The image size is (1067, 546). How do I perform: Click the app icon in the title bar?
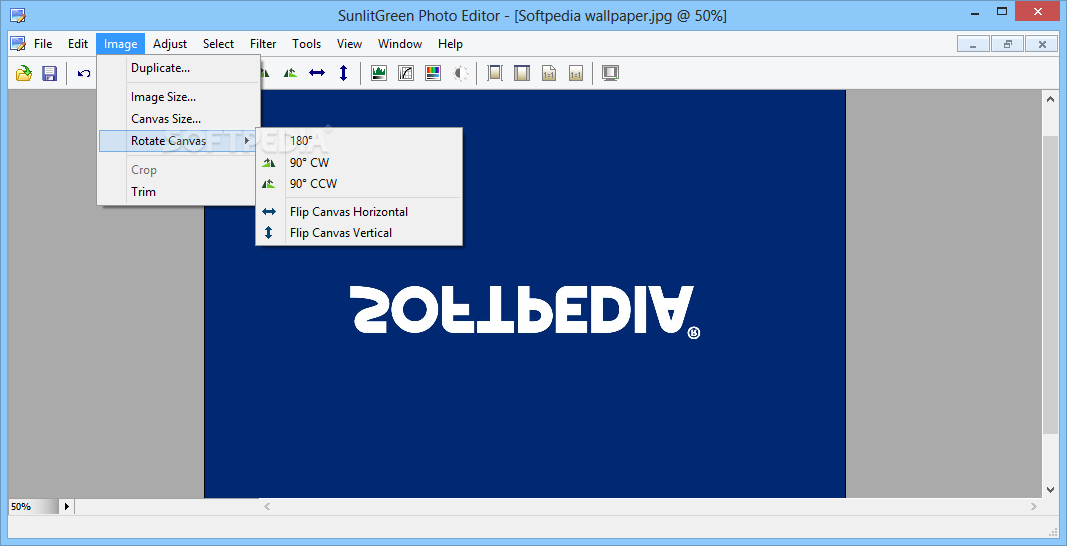(x=18, y=14)
